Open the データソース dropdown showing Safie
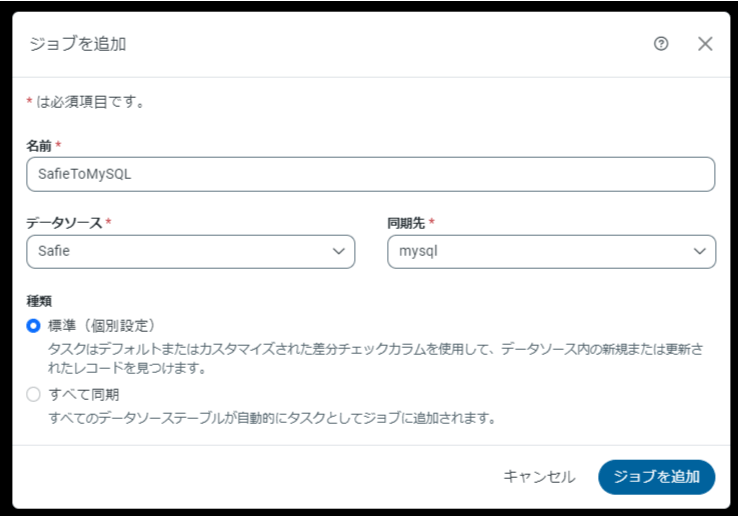The width and height of the screenshot is (738, 516). click(180, 252)
